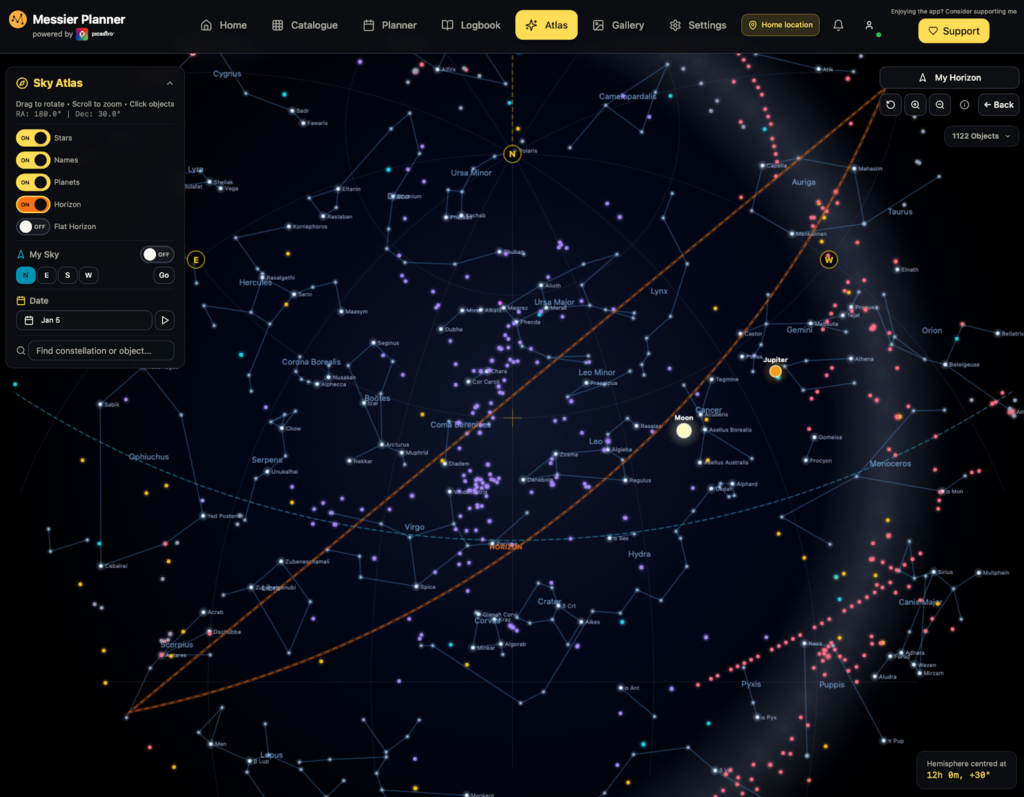This screenshot has height=797, width=1024.
Task: Click the yellow Support button
Action: pos(953,31)
